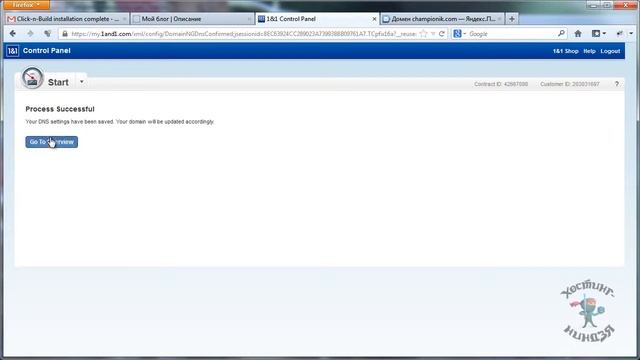
Task: Select the 1&1 Control Panel tab
Action: click(x=316, y=19)
